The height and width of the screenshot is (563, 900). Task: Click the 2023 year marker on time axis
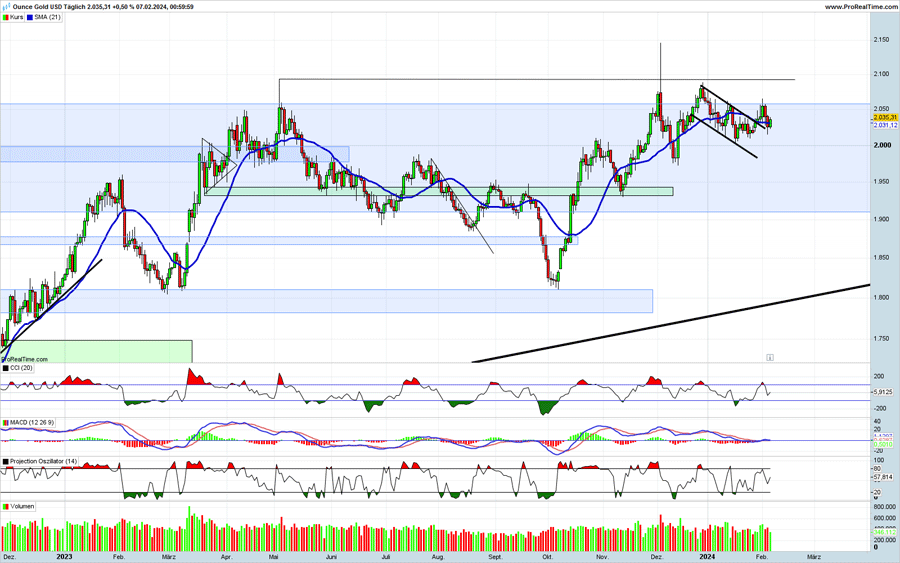click(x=64, y=554)
